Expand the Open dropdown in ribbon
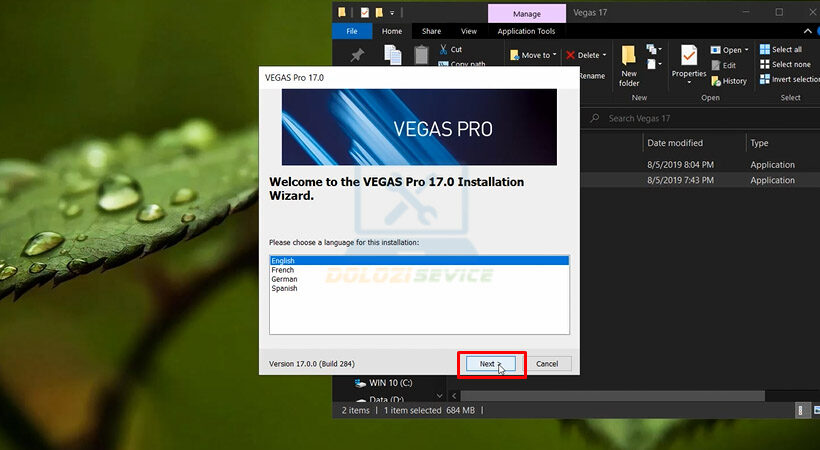 [x=746, y=50]
